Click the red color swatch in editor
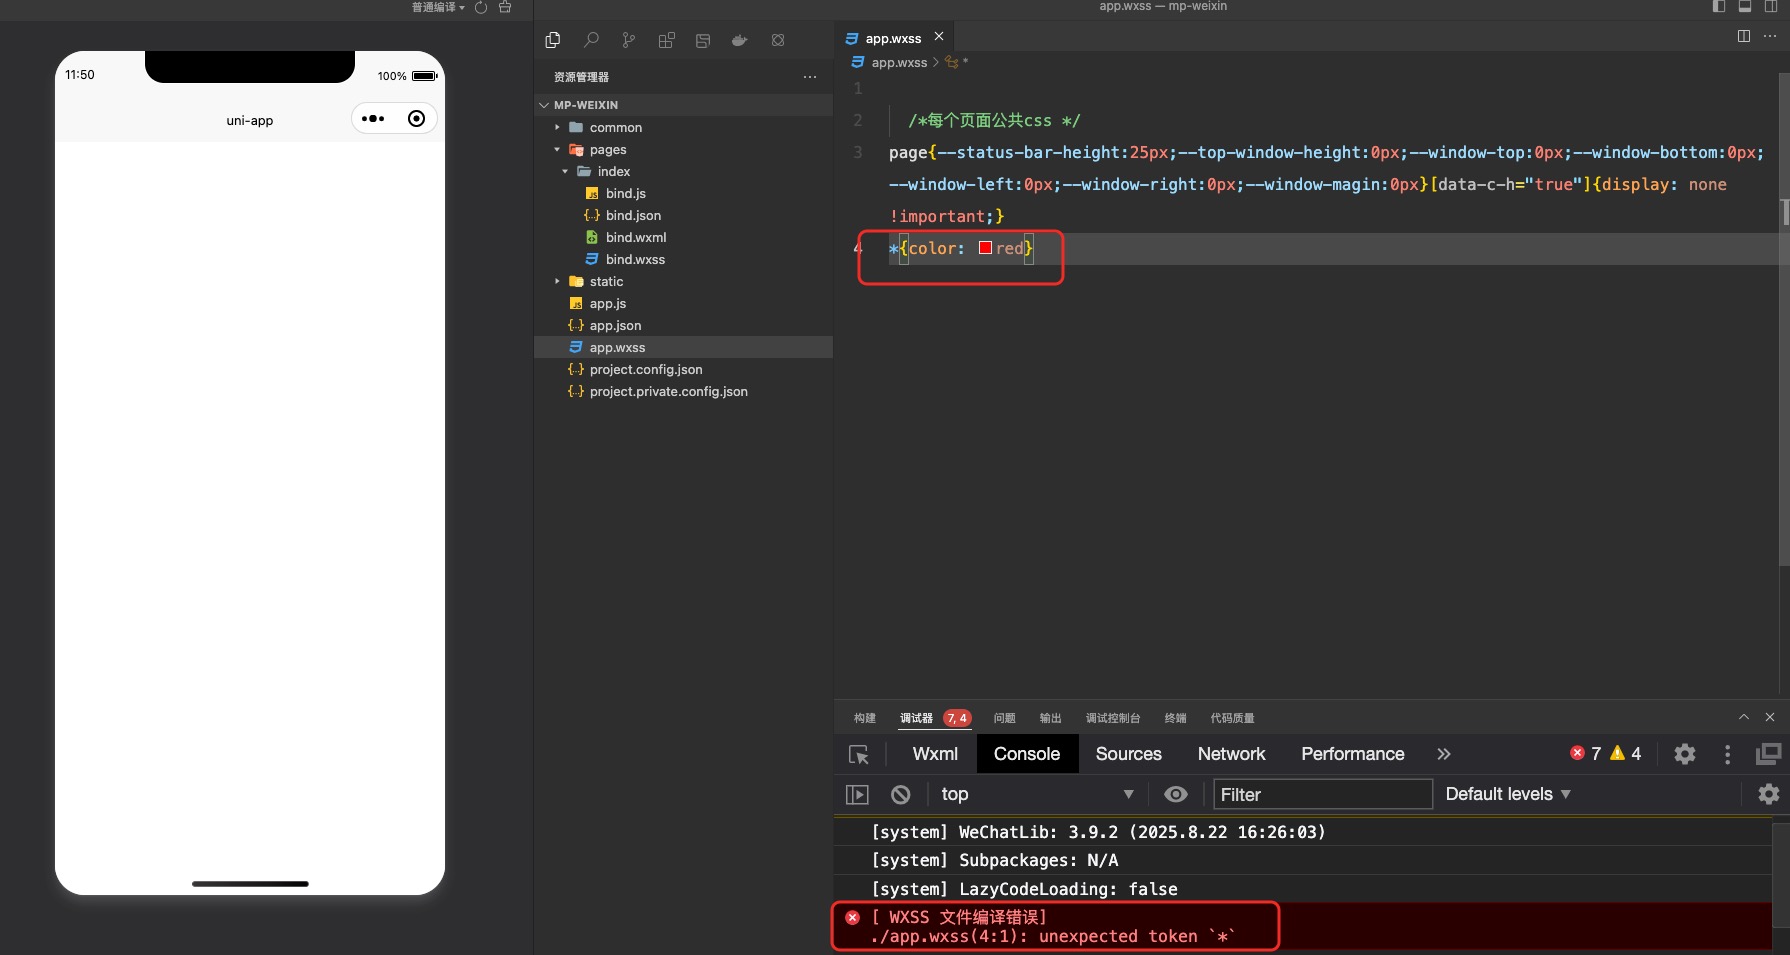 (985, 248)
